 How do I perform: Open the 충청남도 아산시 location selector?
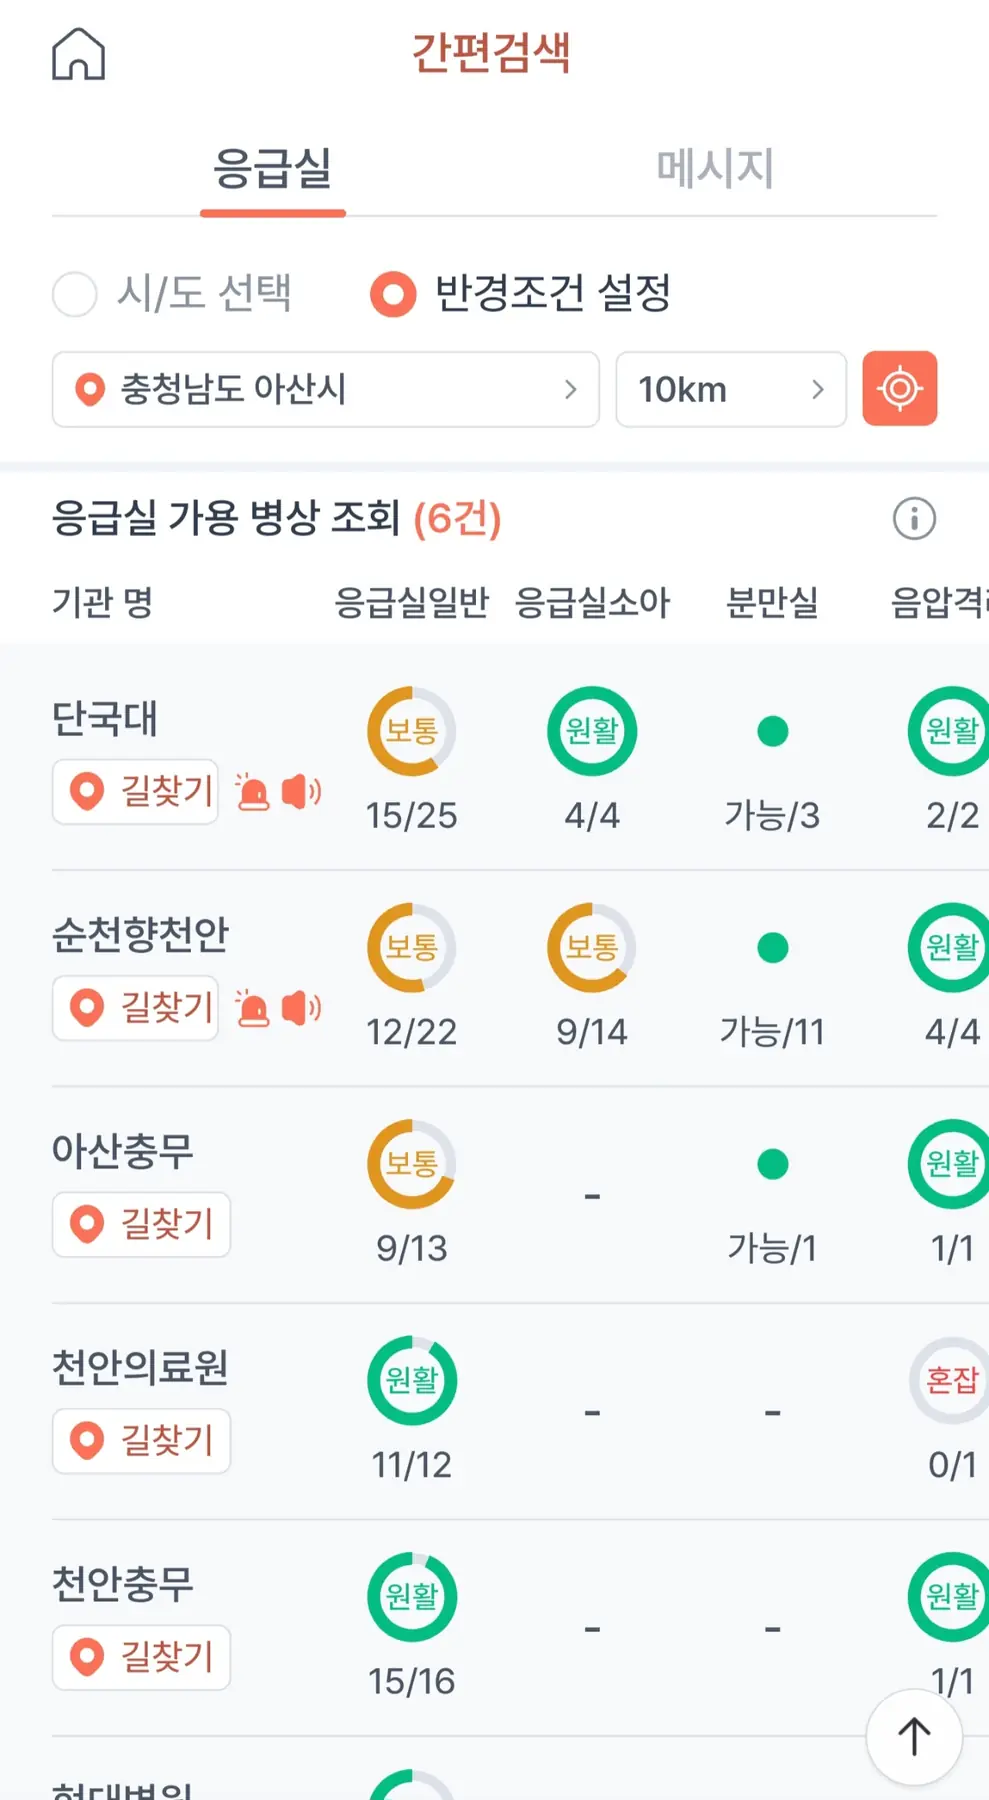tap(325, 389)
